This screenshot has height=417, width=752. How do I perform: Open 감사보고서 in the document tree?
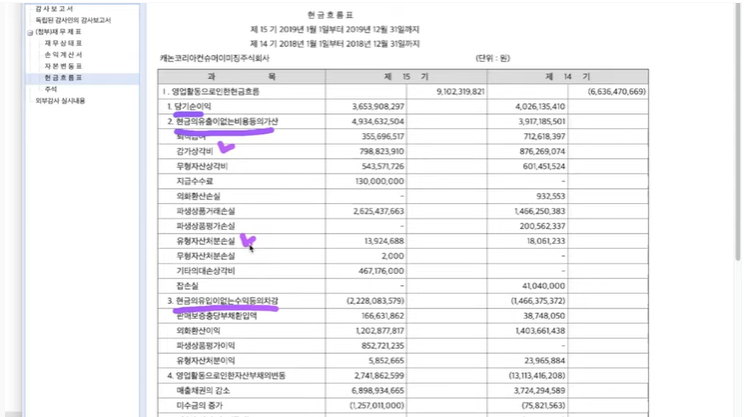[55, 9]
